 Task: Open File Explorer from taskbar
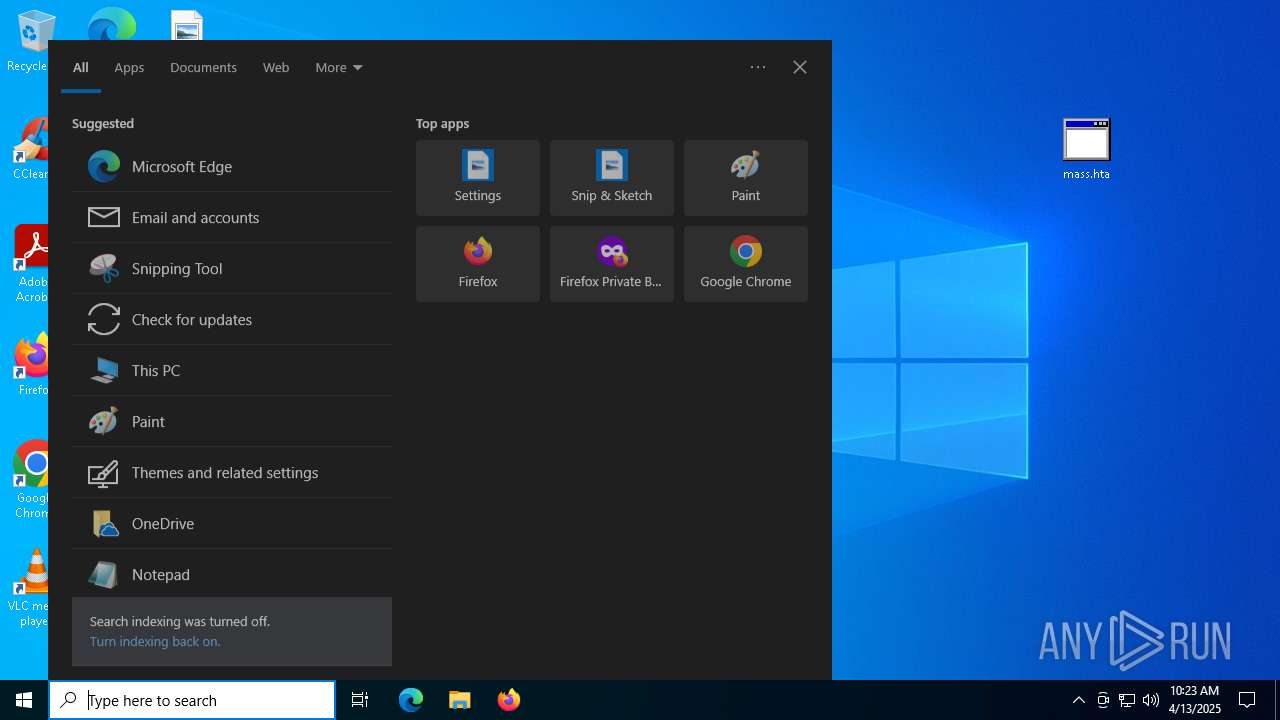pyautogui.click(x=460, y=700)
